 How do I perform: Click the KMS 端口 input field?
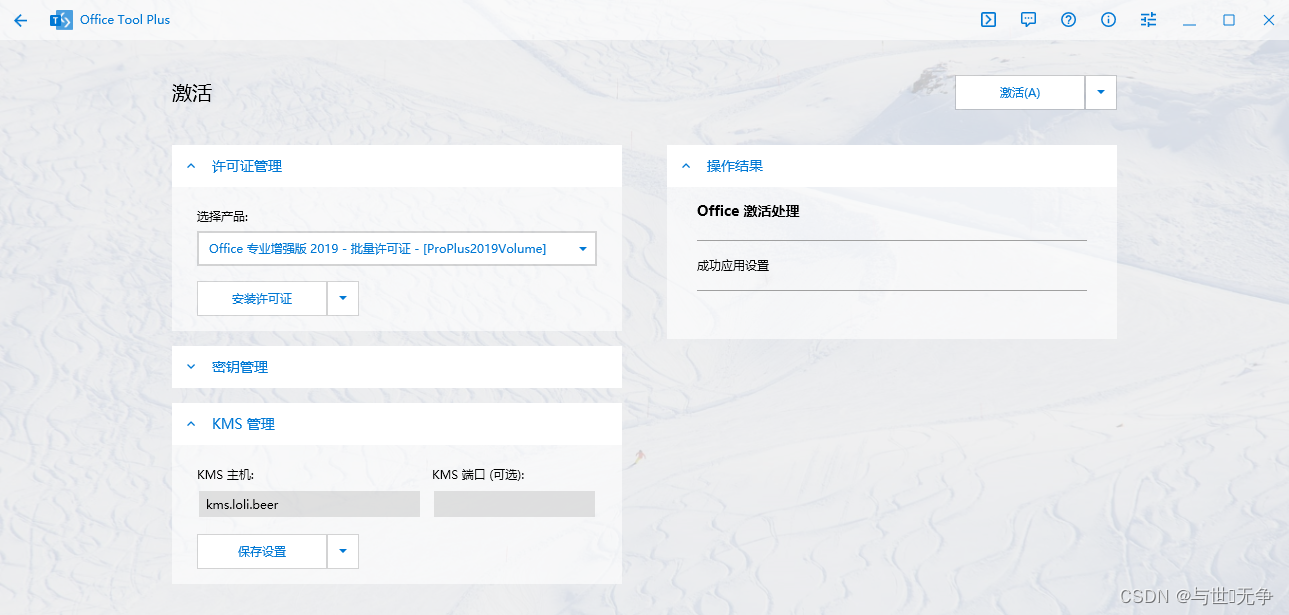[514, 504]
